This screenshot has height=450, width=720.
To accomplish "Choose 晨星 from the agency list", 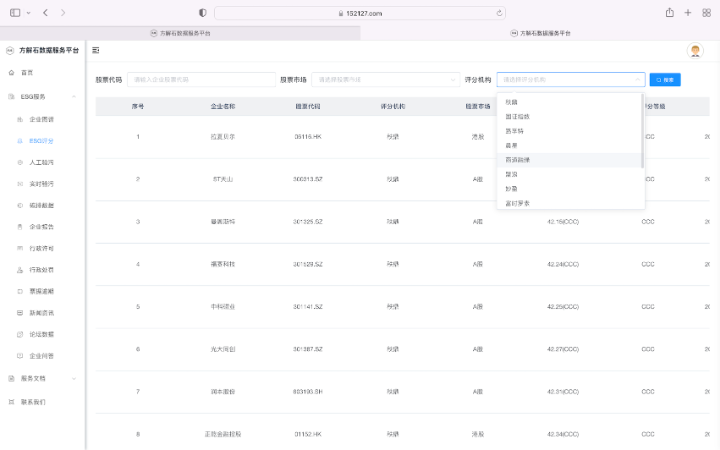I will click(569, 146).
